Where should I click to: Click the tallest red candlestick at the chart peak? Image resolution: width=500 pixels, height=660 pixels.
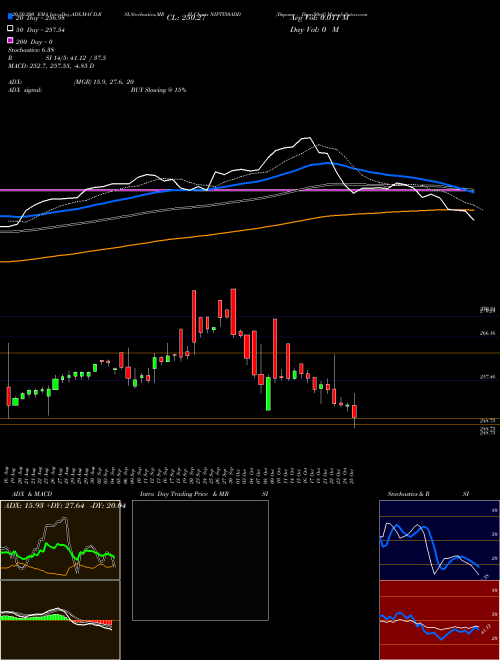(233, 312)
